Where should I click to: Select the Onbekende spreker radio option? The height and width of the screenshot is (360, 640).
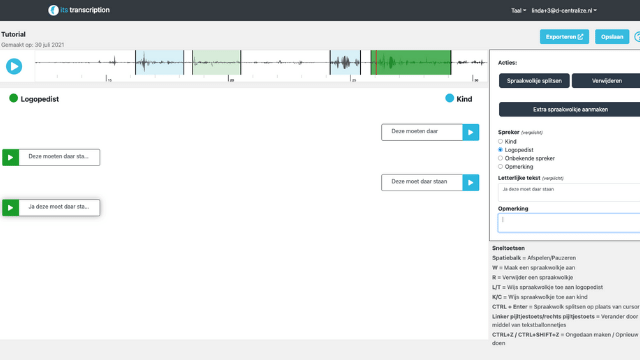[x=500, y=158]
